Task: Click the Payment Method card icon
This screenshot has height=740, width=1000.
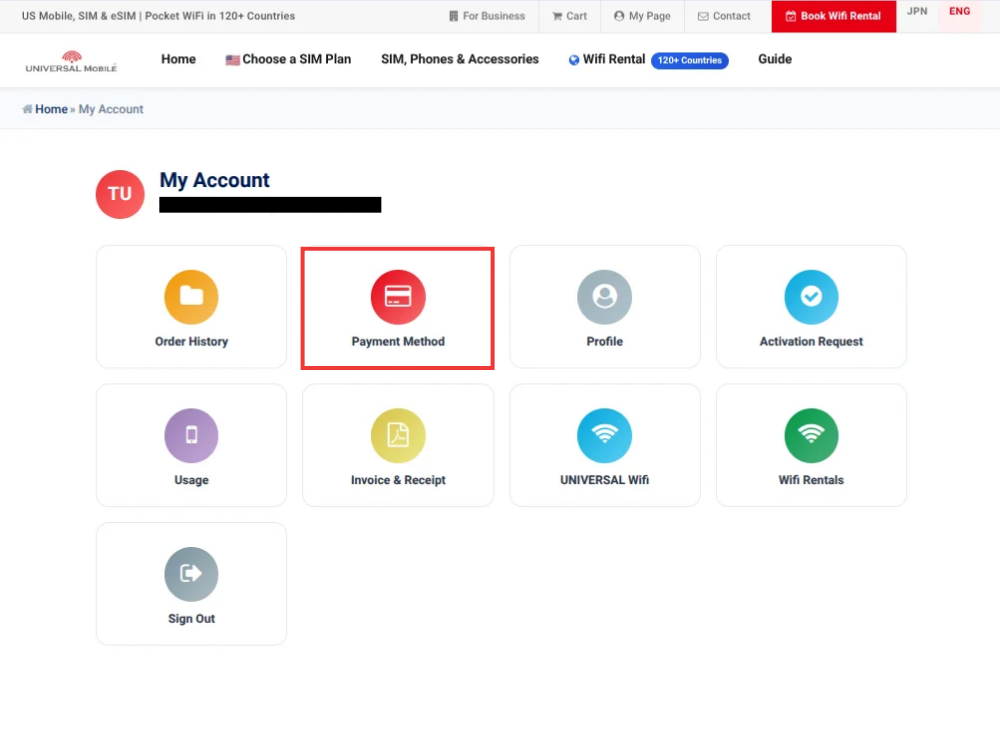Action: (398, 297)
